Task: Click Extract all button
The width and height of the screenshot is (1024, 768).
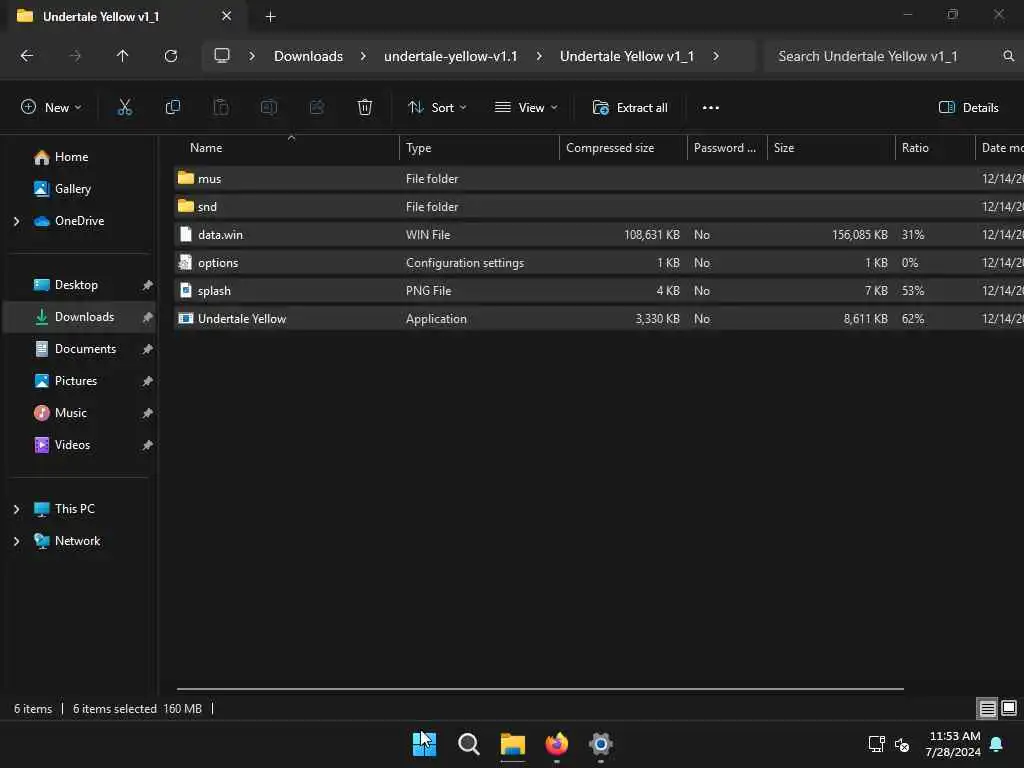Action: [630, 108]
